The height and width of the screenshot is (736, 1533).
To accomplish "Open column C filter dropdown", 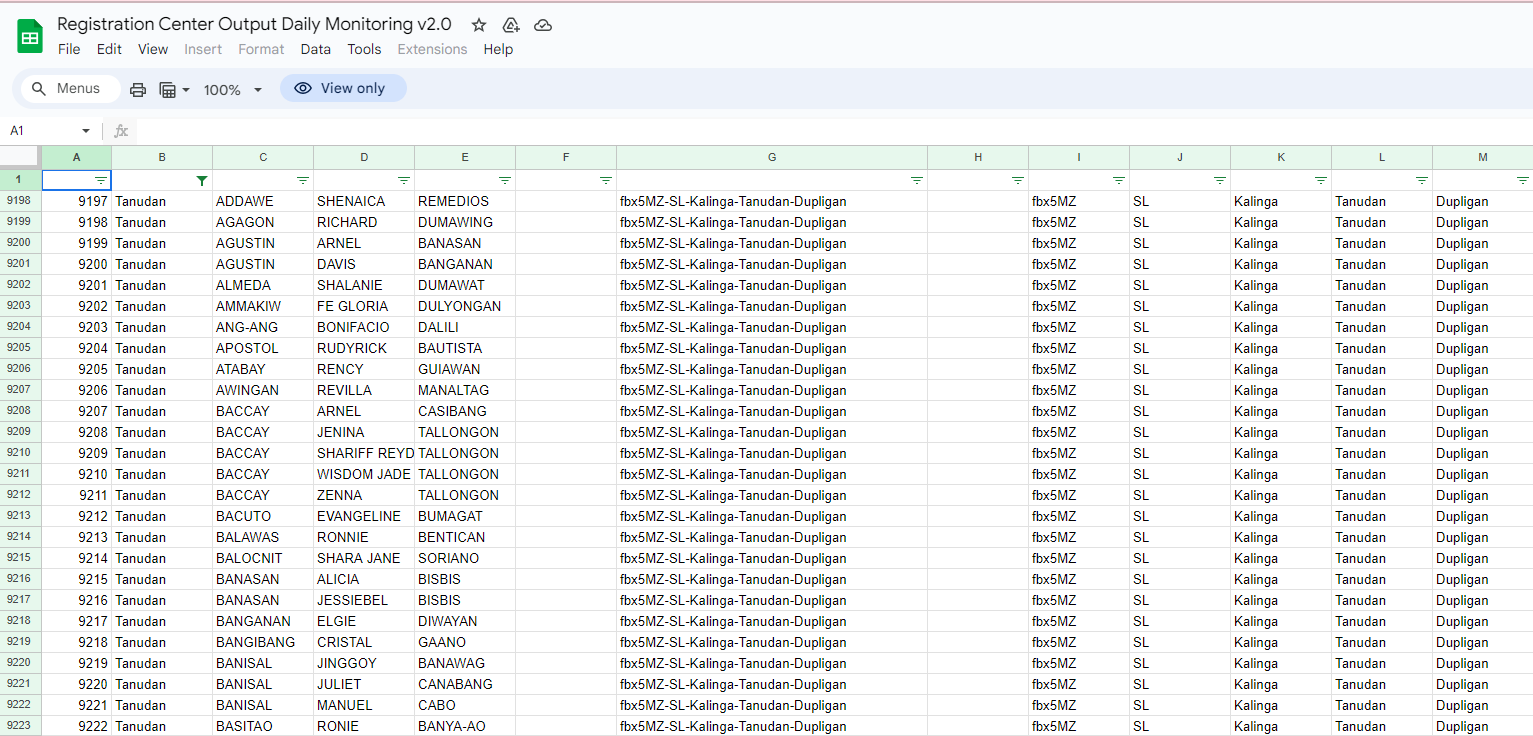I will coord(303,181).
